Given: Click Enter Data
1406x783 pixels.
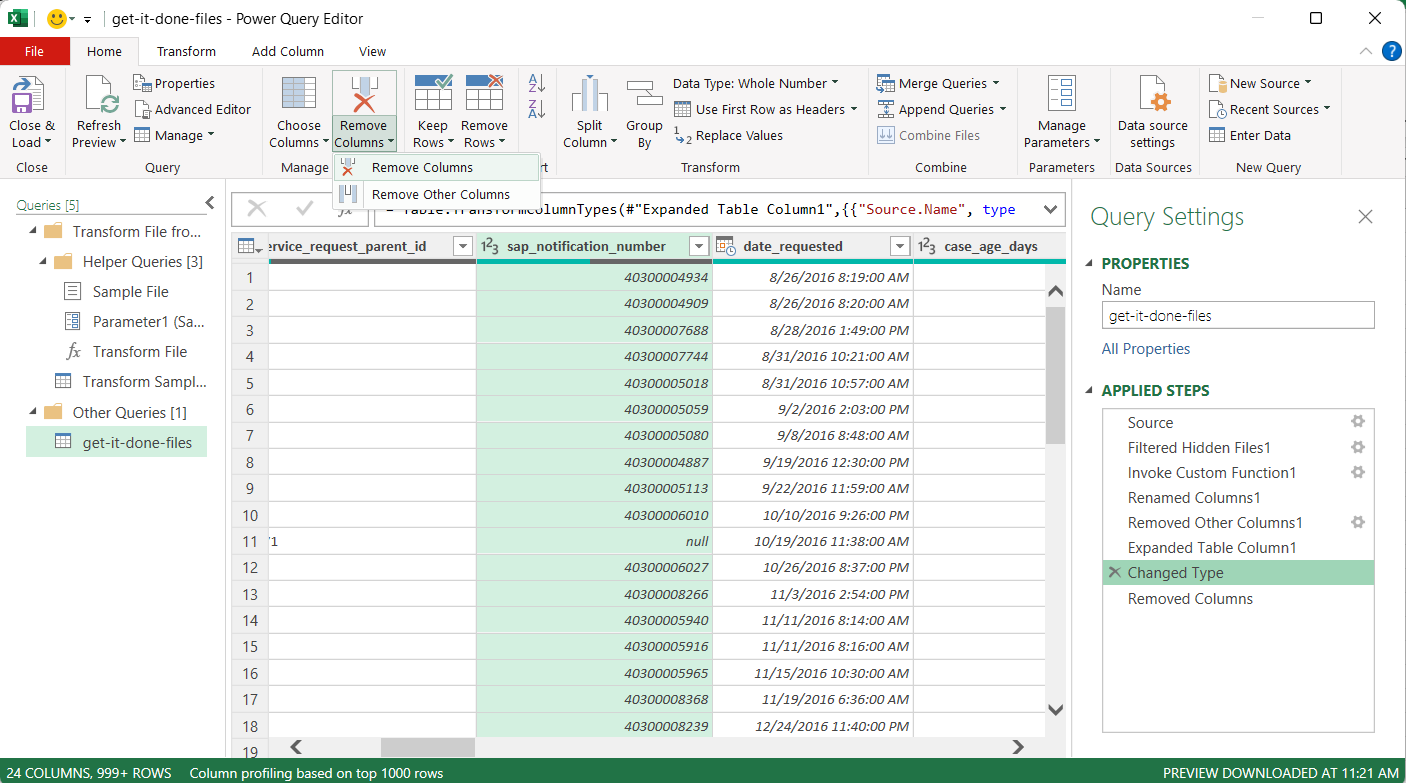Looking at the screenshot, I should (x=1250, y=135).
